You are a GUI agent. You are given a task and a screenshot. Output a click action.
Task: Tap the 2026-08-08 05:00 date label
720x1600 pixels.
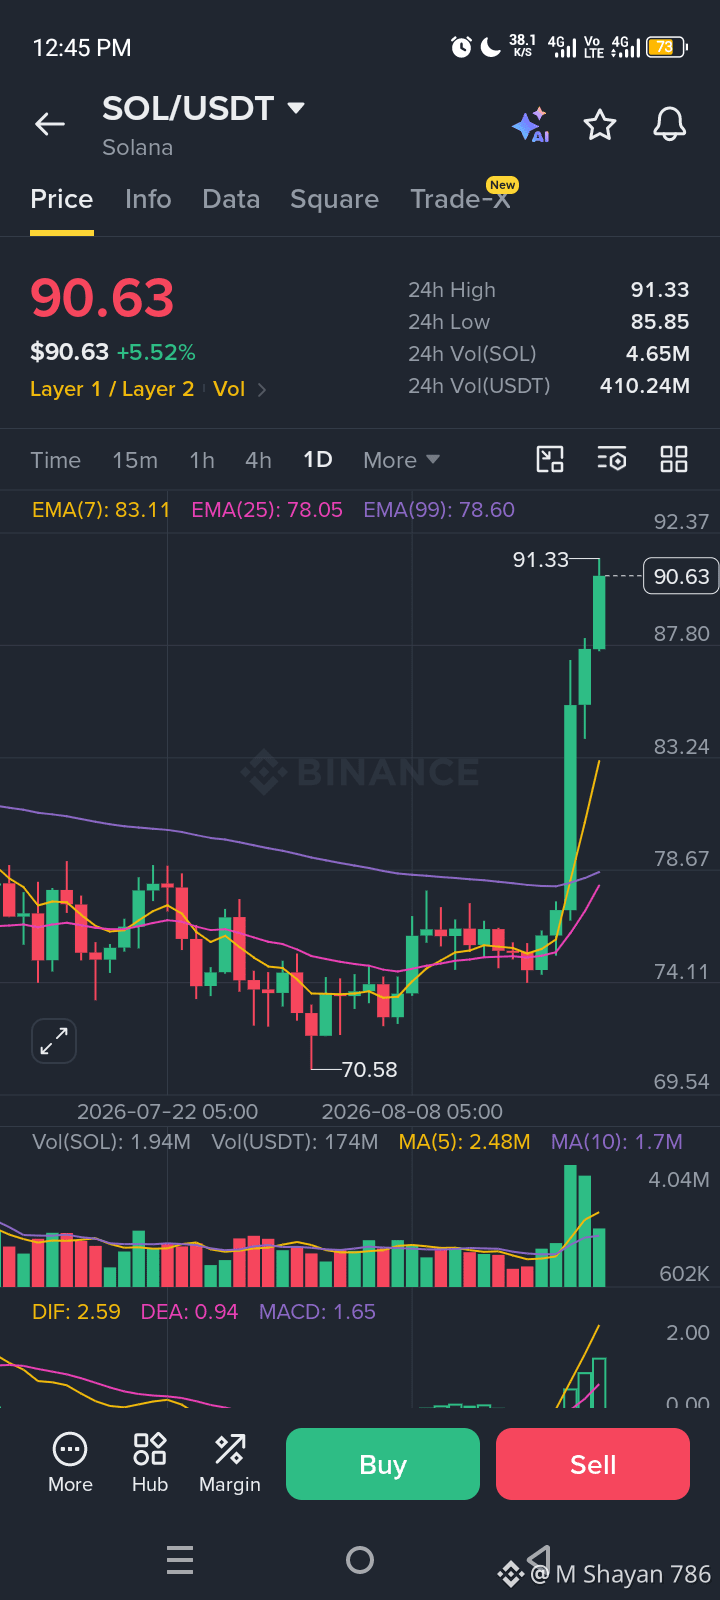pyautogui.click(x=412, y=1112)
